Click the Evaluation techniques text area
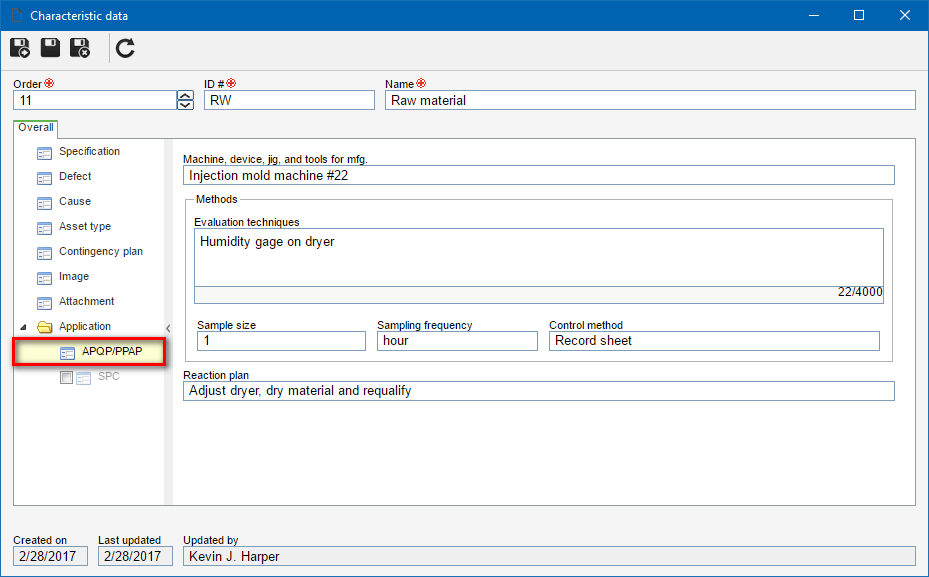Image resolution: width=929 pixels, height=577 pixels. point(539,258)
